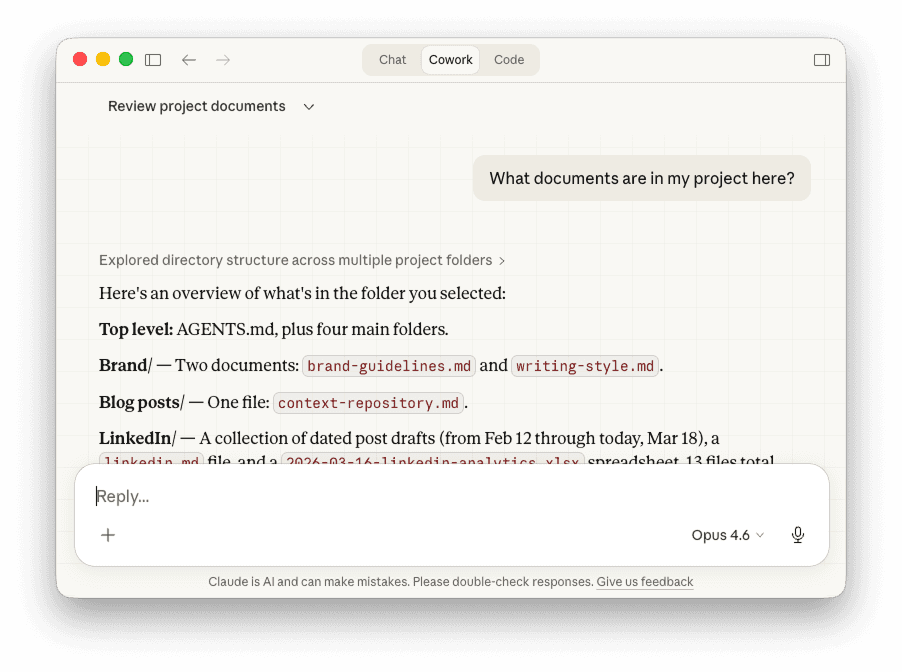
Task: Click the context-repository.md file chip
Action: 367,403
